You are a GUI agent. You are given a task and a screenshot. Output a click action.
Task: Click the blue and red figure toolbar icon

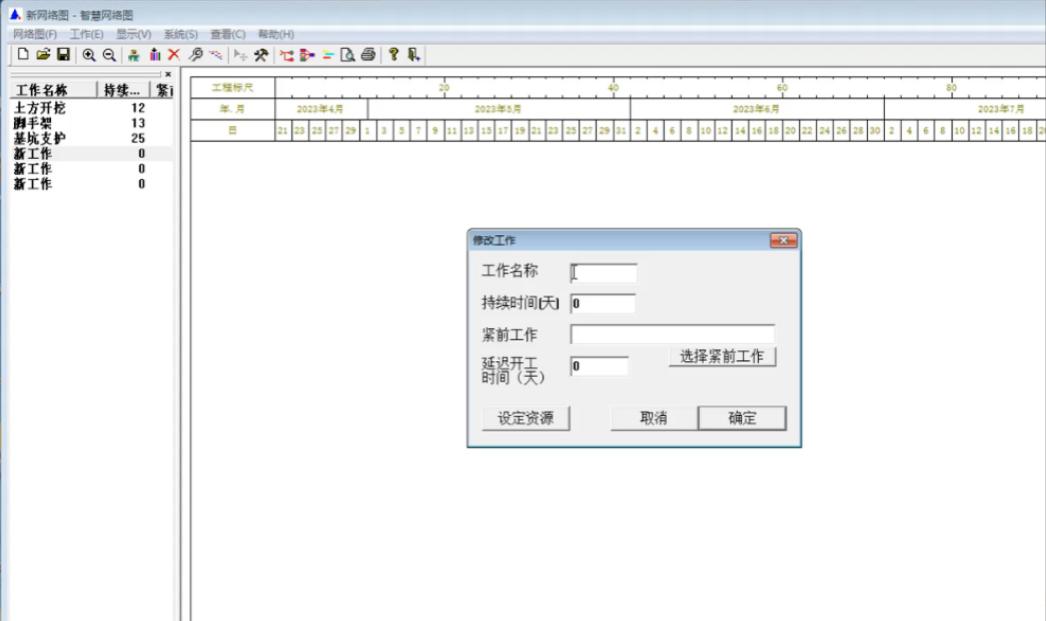pos(155,55)
